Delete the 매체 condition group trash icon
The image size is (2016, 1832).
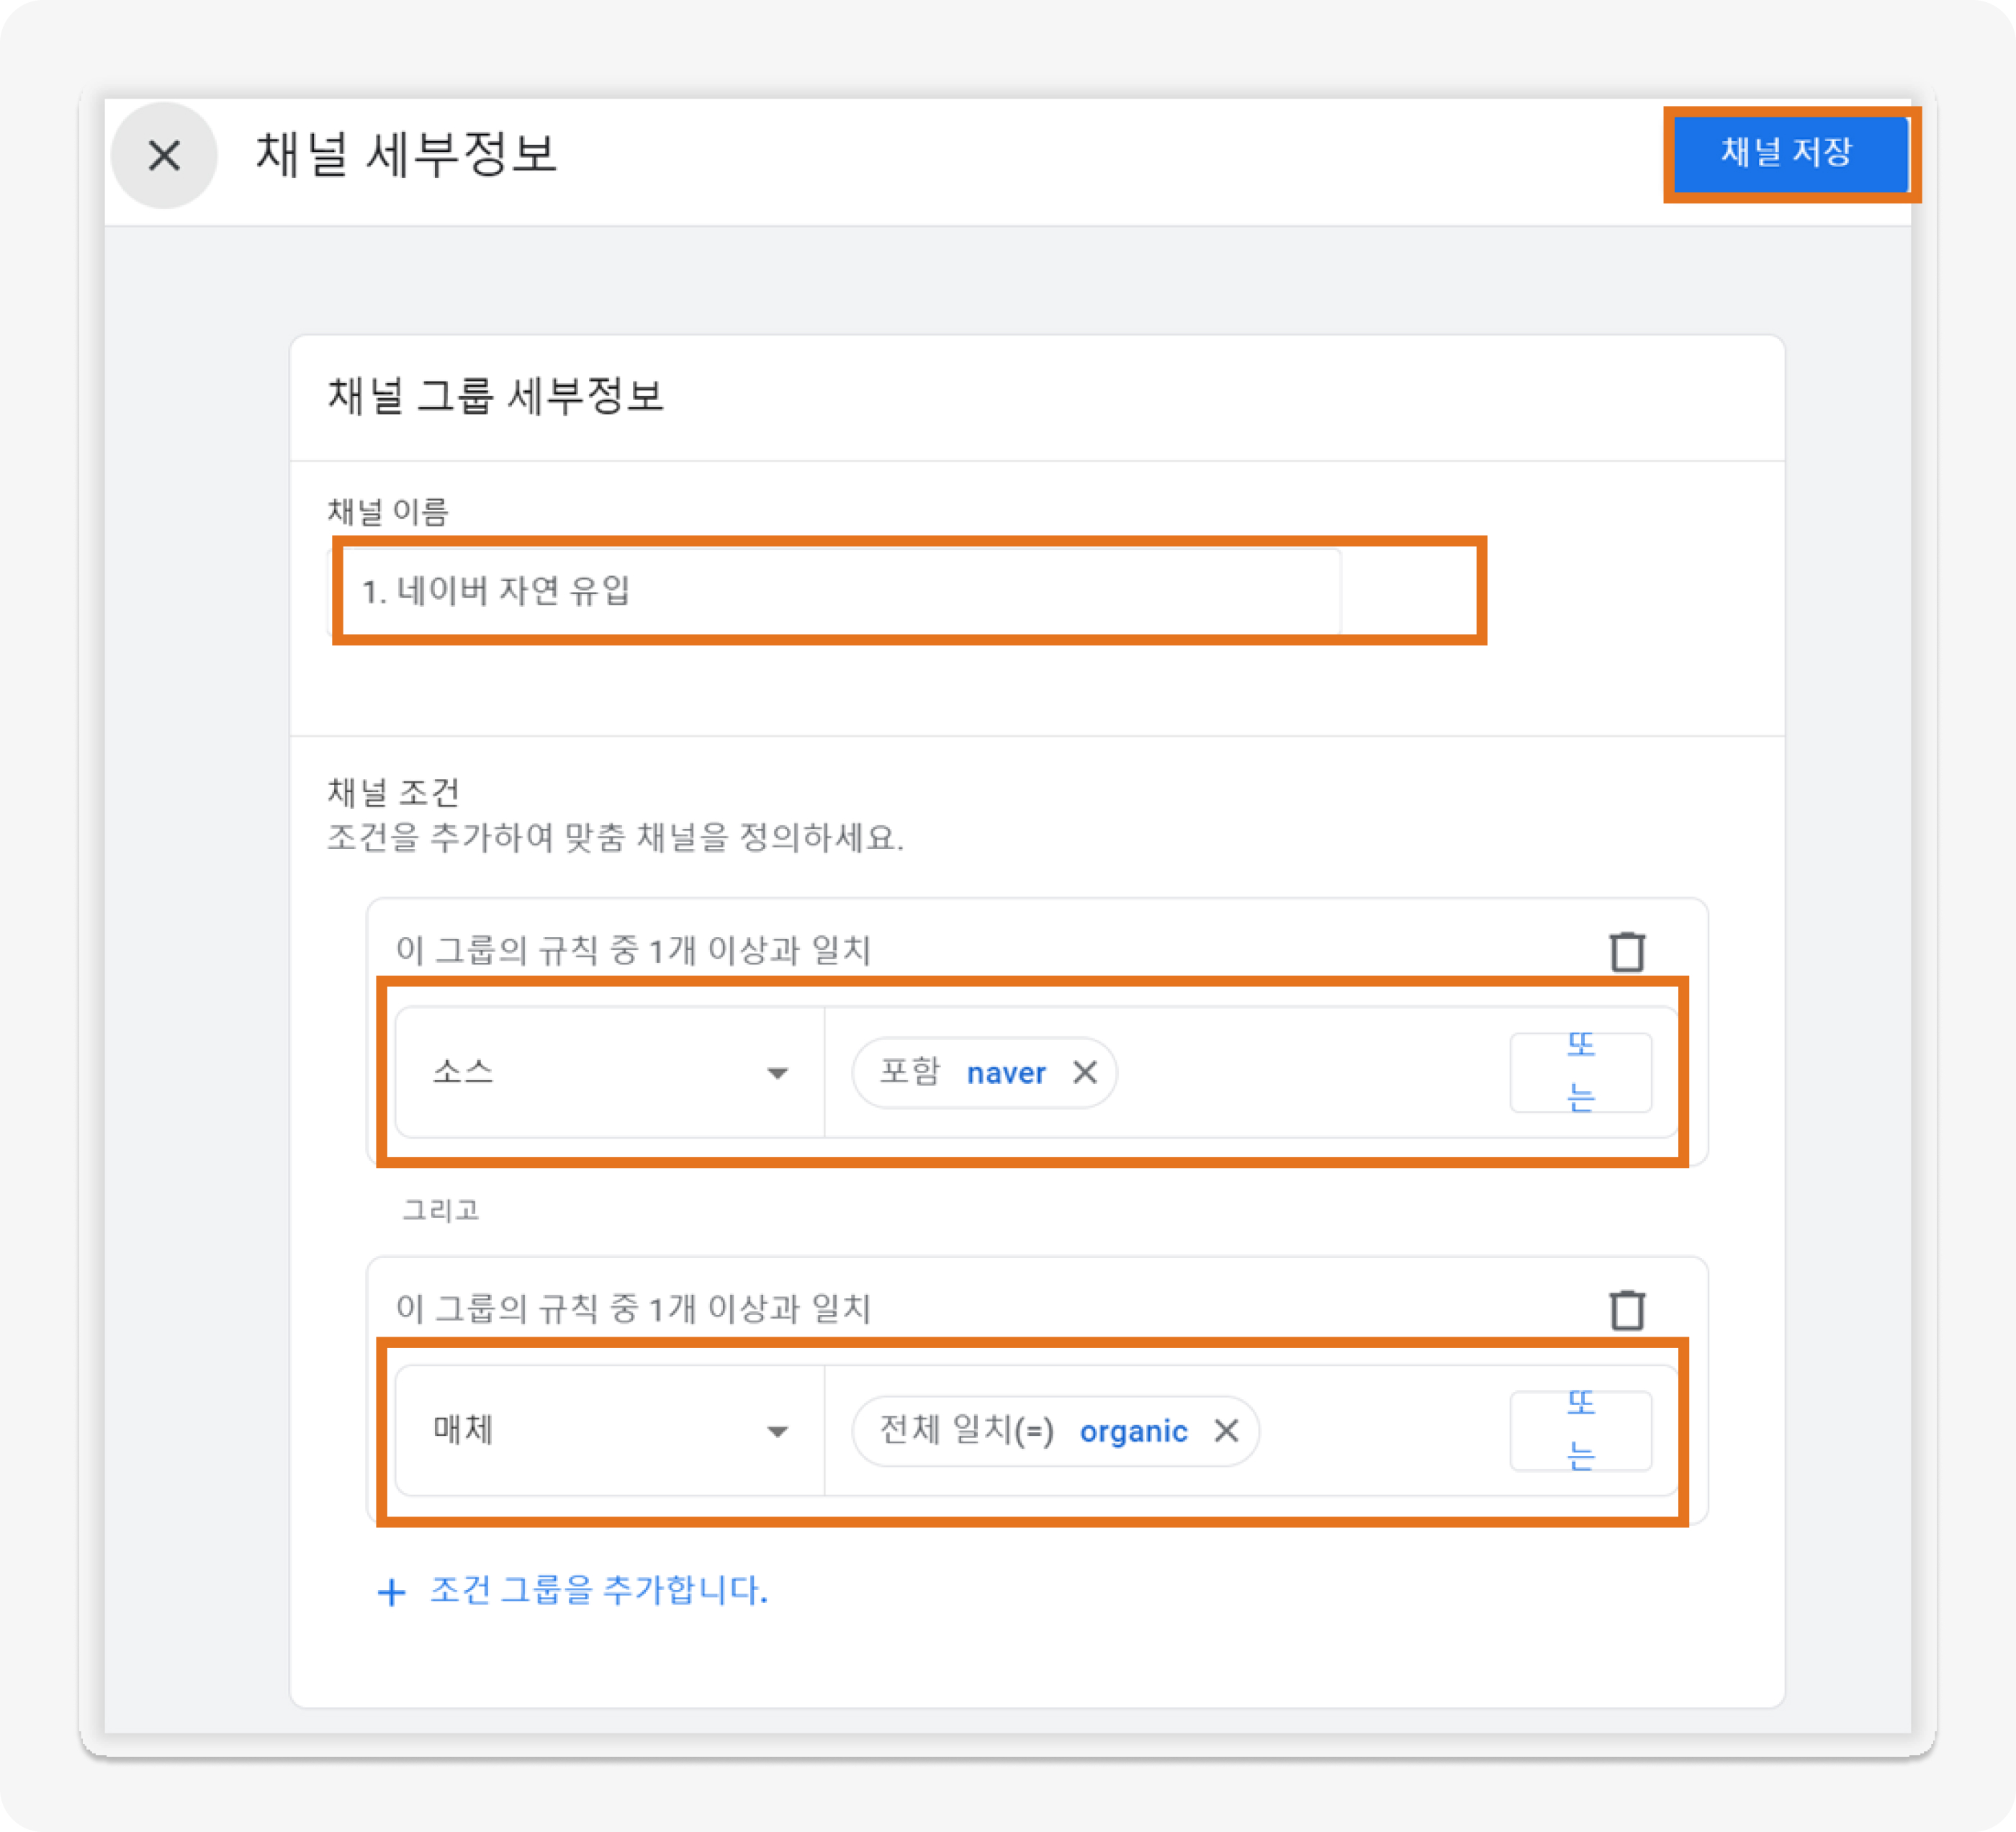click(x=1627, y=1310)
